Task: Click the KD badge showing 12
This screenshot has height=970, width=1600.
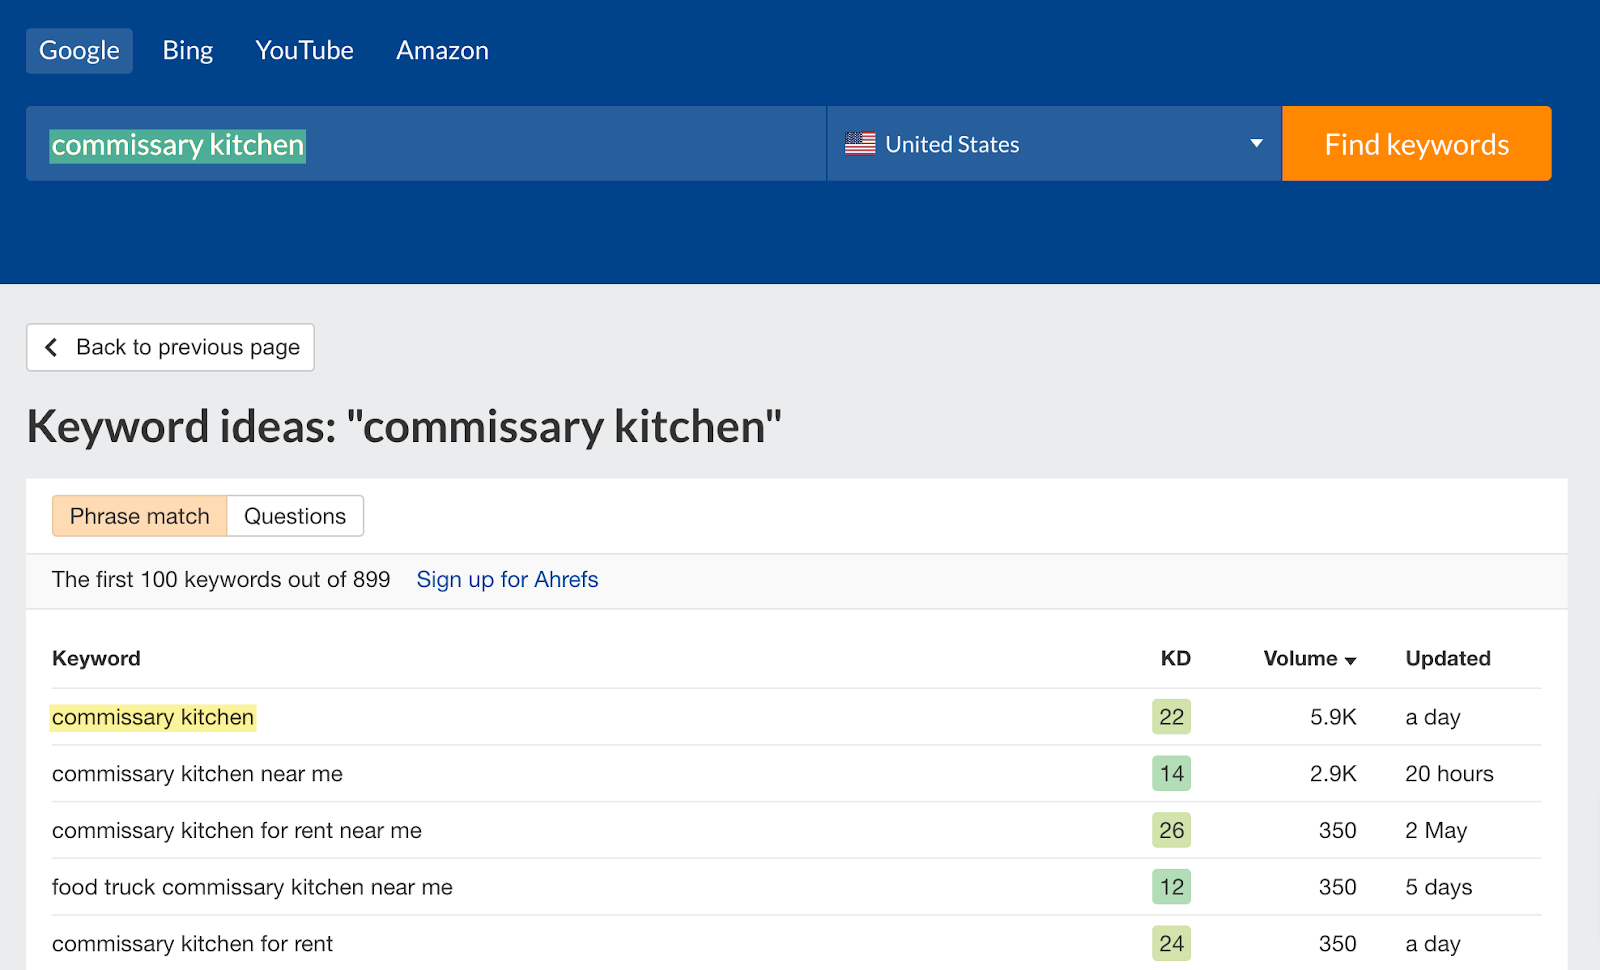Action: click(1171, 887)
